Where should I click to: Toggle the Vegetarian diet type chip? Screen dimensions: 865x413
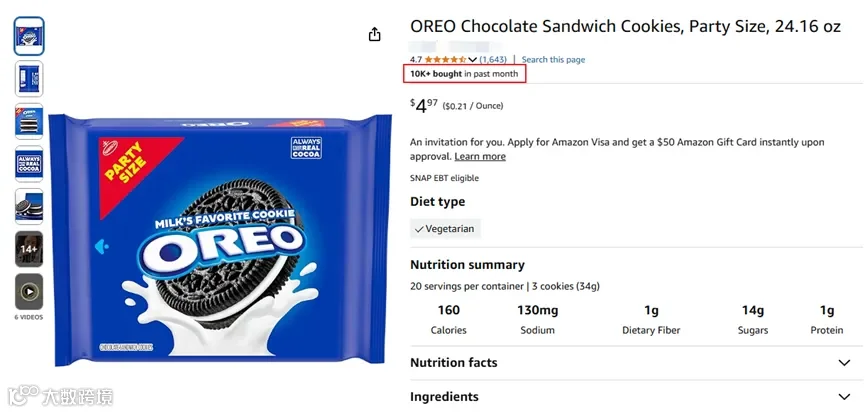click(445, 229)
